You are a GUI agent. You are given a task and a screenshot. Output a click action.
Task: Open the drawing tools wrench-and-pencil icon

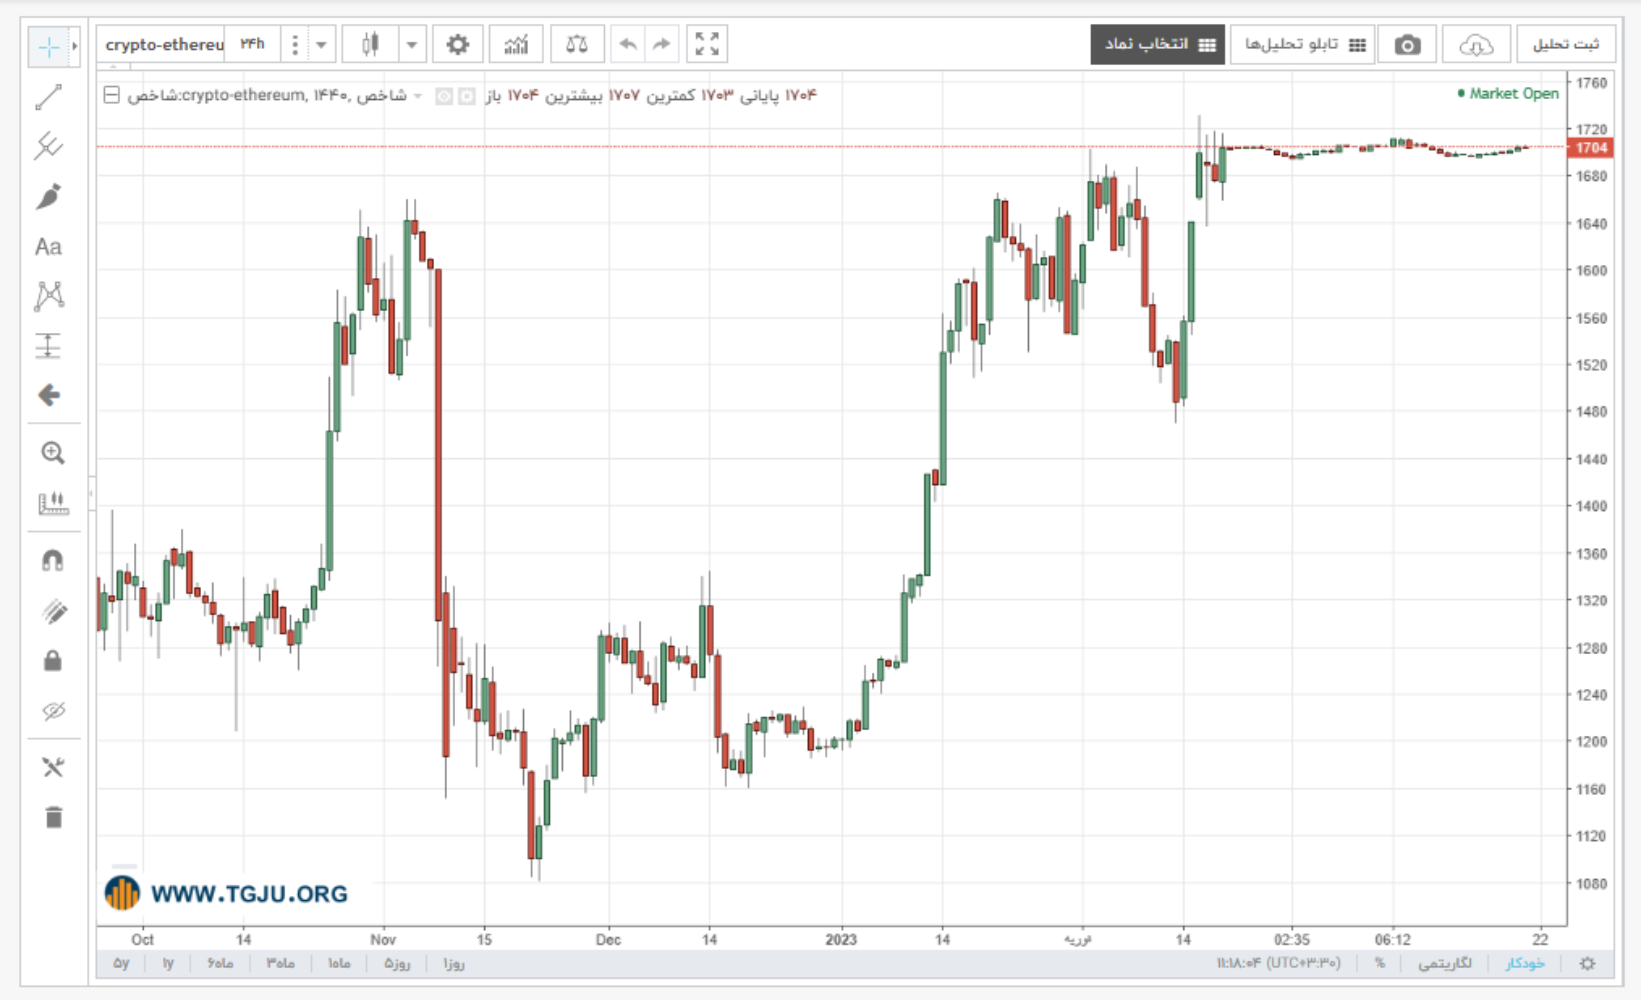pyautogui.click(x=53, y=767)
